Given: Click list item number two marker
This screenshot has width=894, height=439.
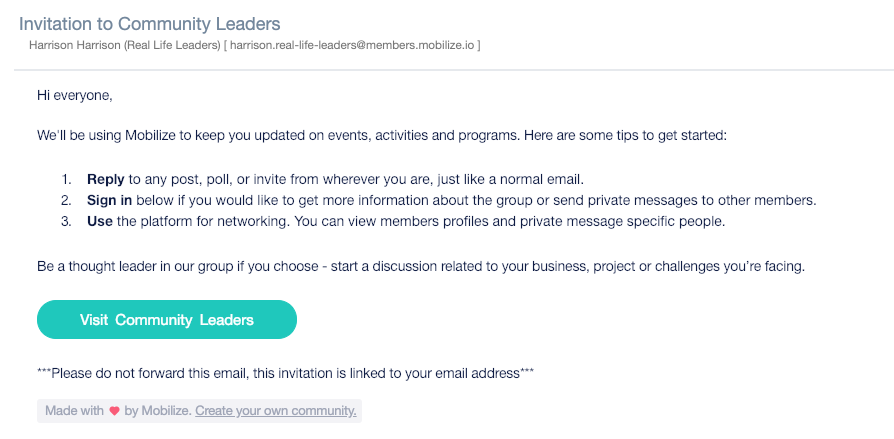Looking at the screenshot, I should (67, 201).
